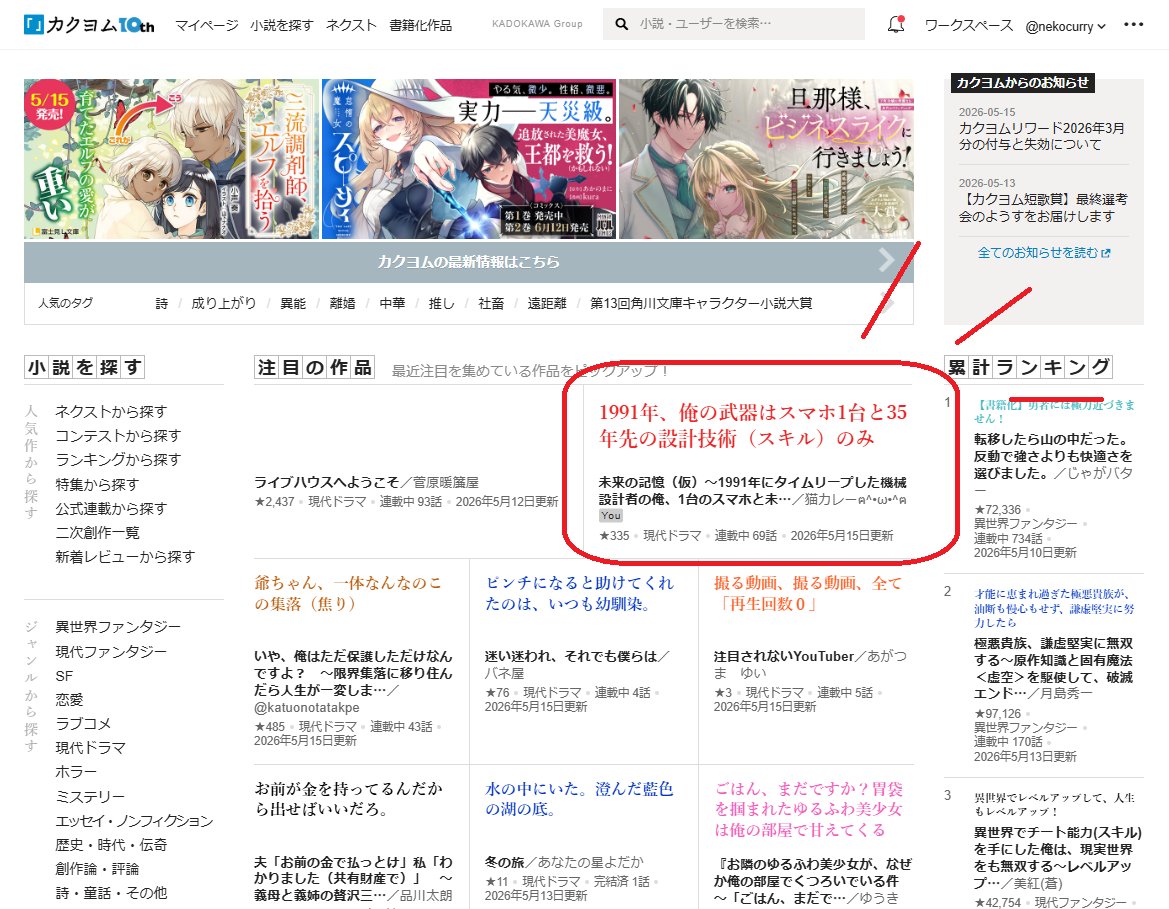Select the 社畜 popular tag
The width and height of the screenshot is (1169, 909).
pyautogui.click(x=491, y=303)
